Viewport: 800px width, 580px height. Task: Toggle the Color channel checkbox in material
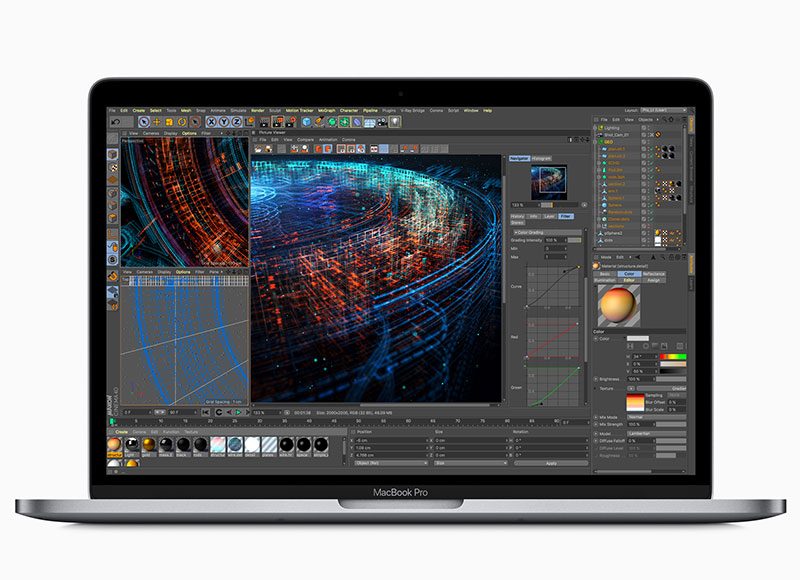[x=597, y=339]
